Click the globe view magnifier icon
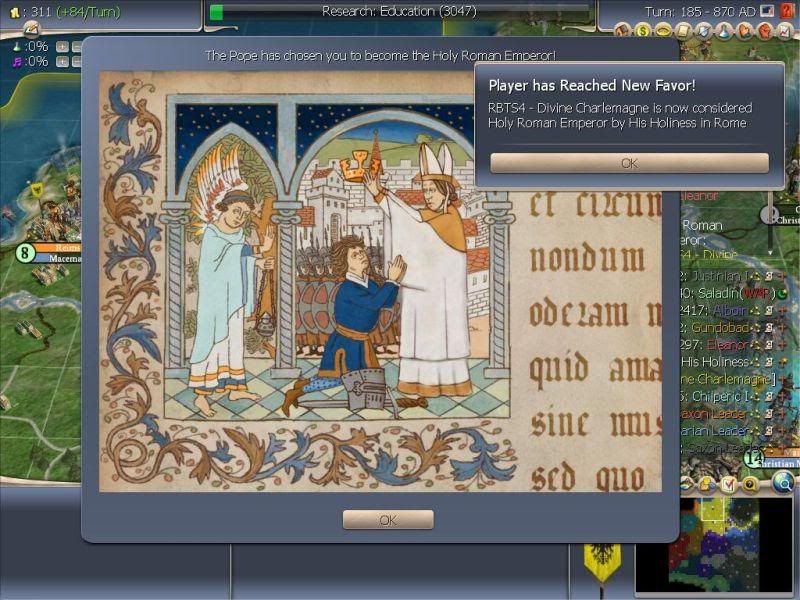 (781, 482)
